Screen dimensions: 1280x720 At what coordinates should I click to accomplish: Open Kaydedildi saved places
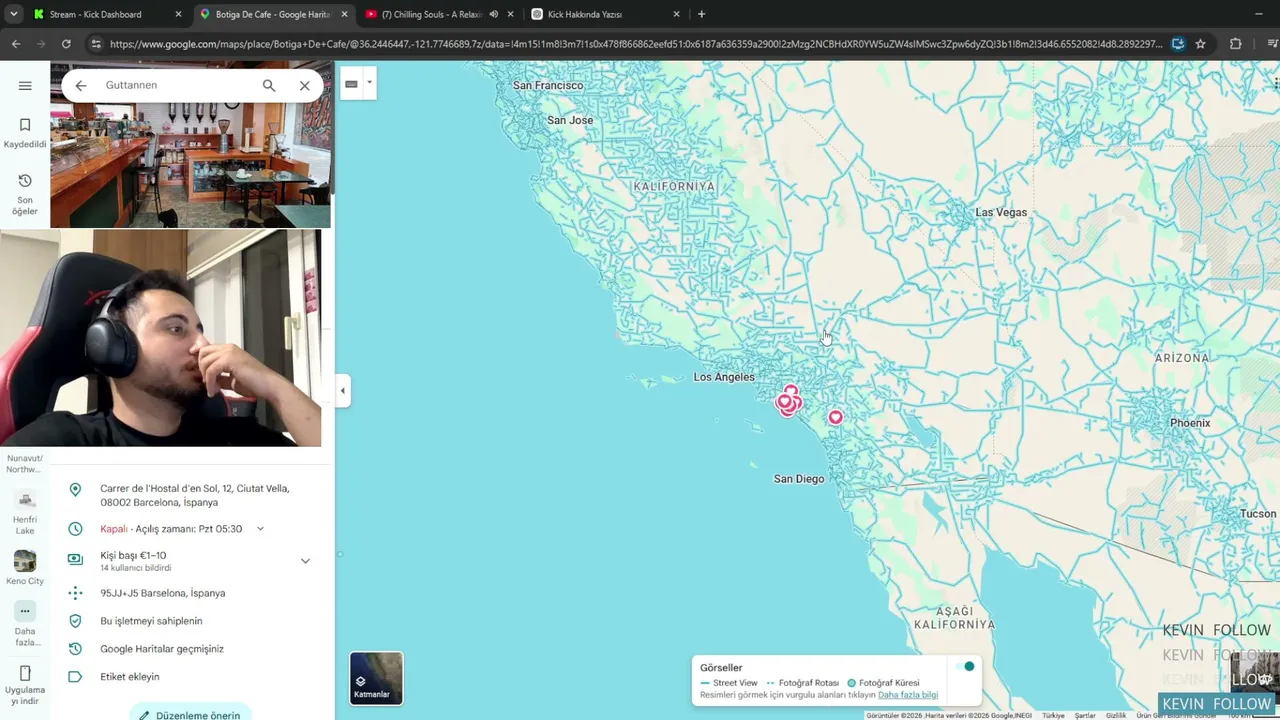click(25, 132)
